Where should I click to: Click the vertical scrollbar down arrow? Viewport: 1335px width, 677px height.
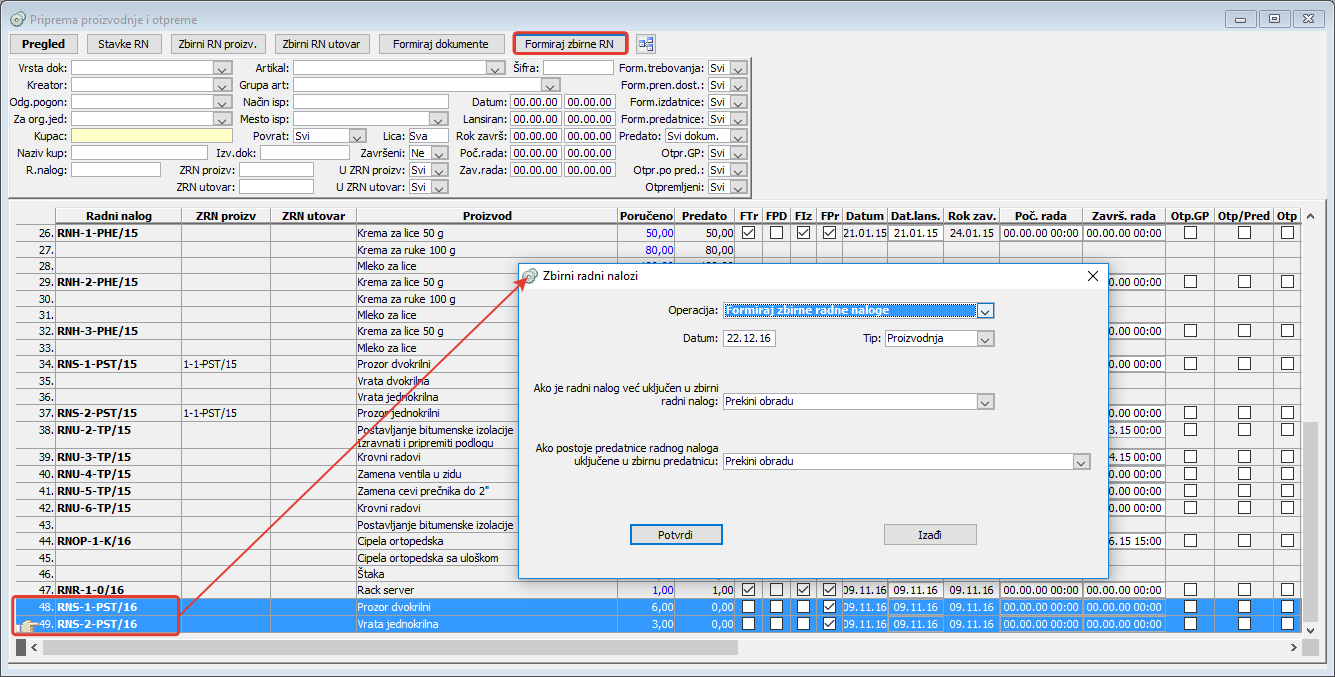1311,631
